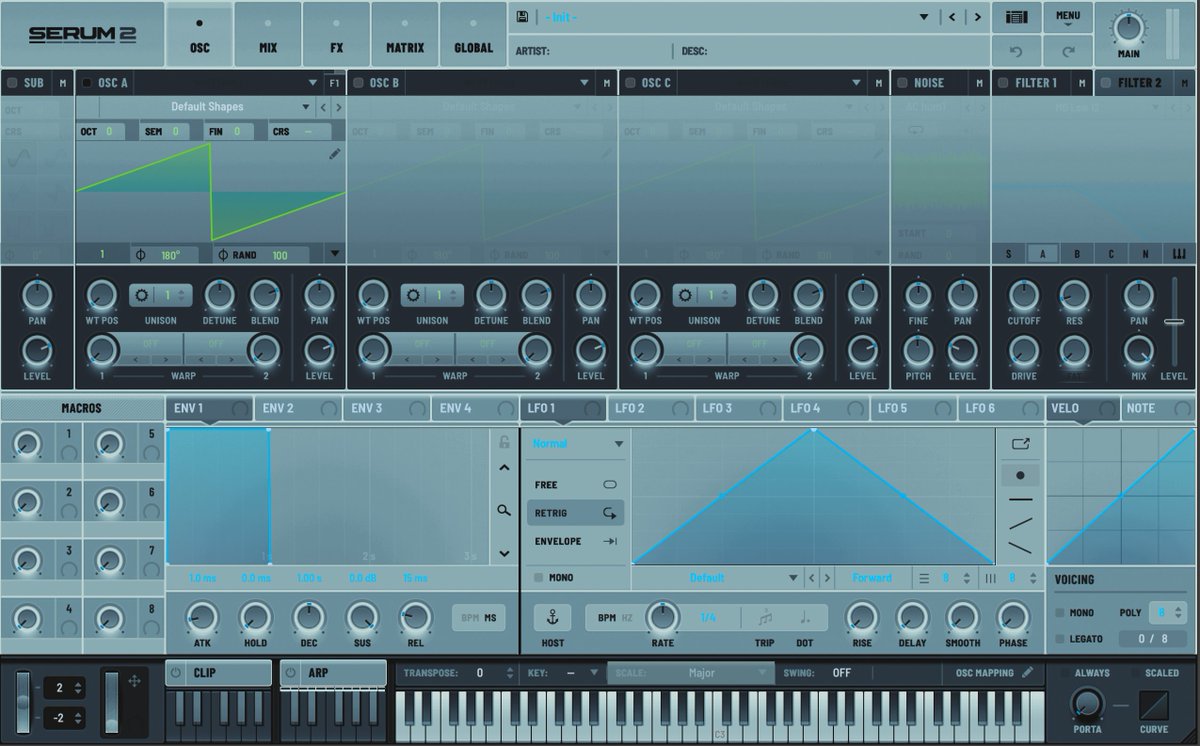Click the filter keyboard routing icon
The height and width of the screenshot is (746, 1200).
[1179, 254]
